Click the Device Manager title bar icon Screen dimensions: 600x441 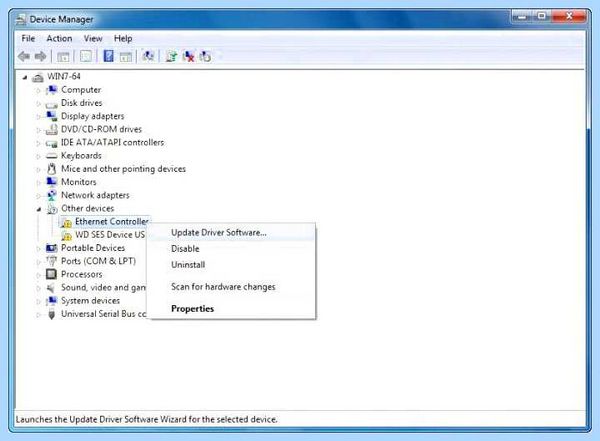click(x=21, y=20)
